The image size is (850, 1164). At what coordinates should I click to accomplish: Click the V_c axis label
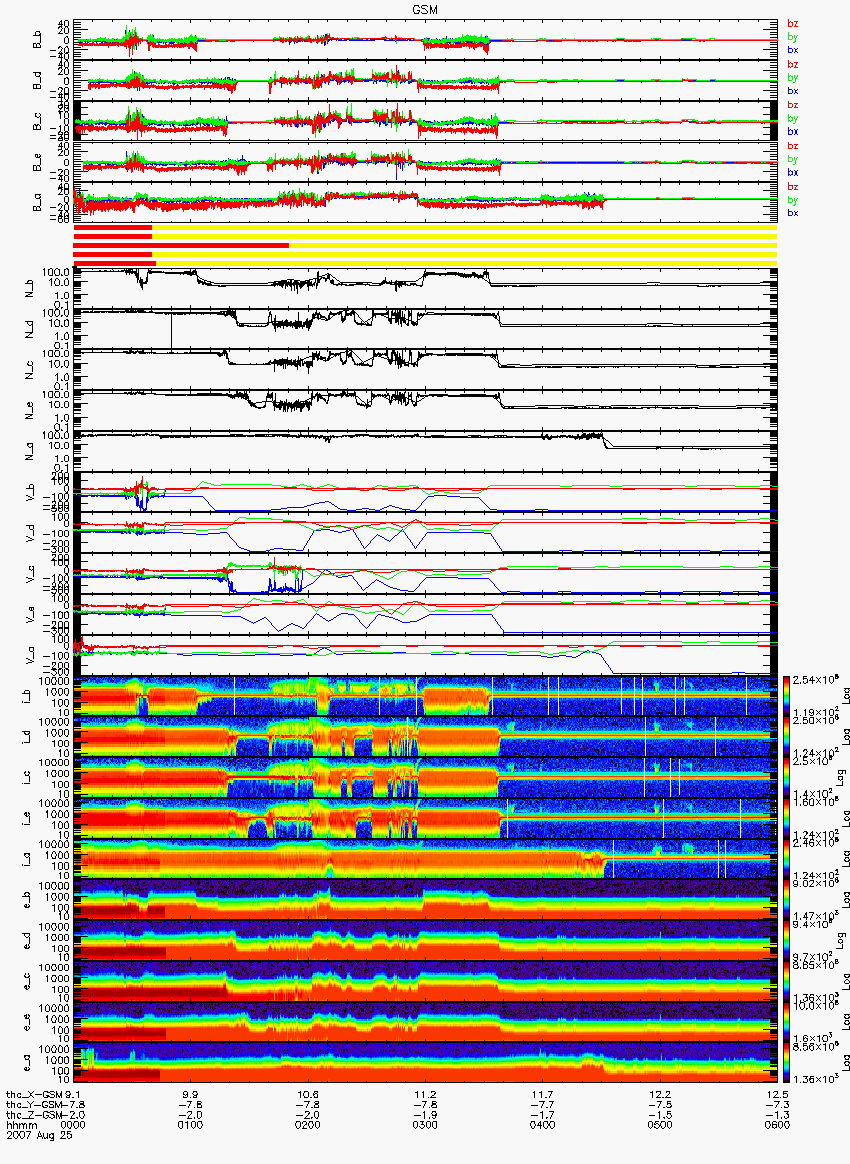point(31,574)
